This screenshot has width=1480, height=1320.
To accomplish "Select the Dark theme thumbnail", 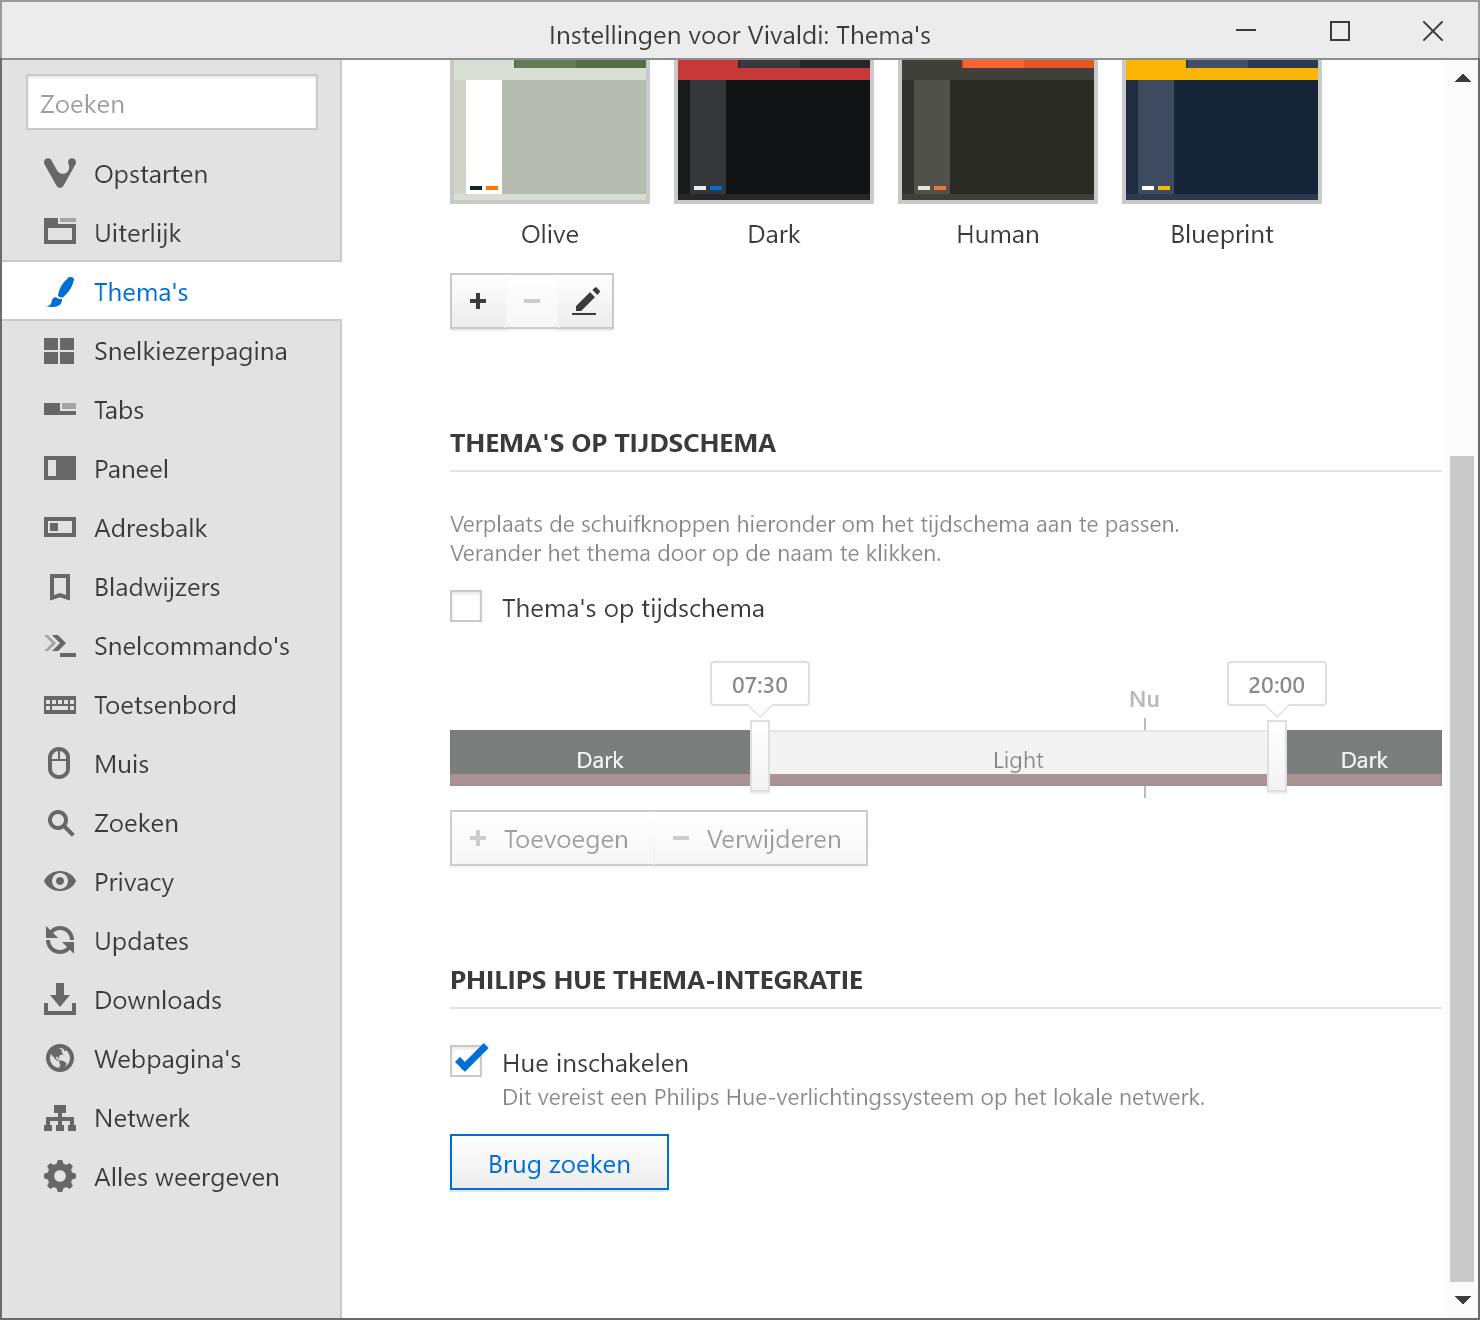I will point(774,131).
